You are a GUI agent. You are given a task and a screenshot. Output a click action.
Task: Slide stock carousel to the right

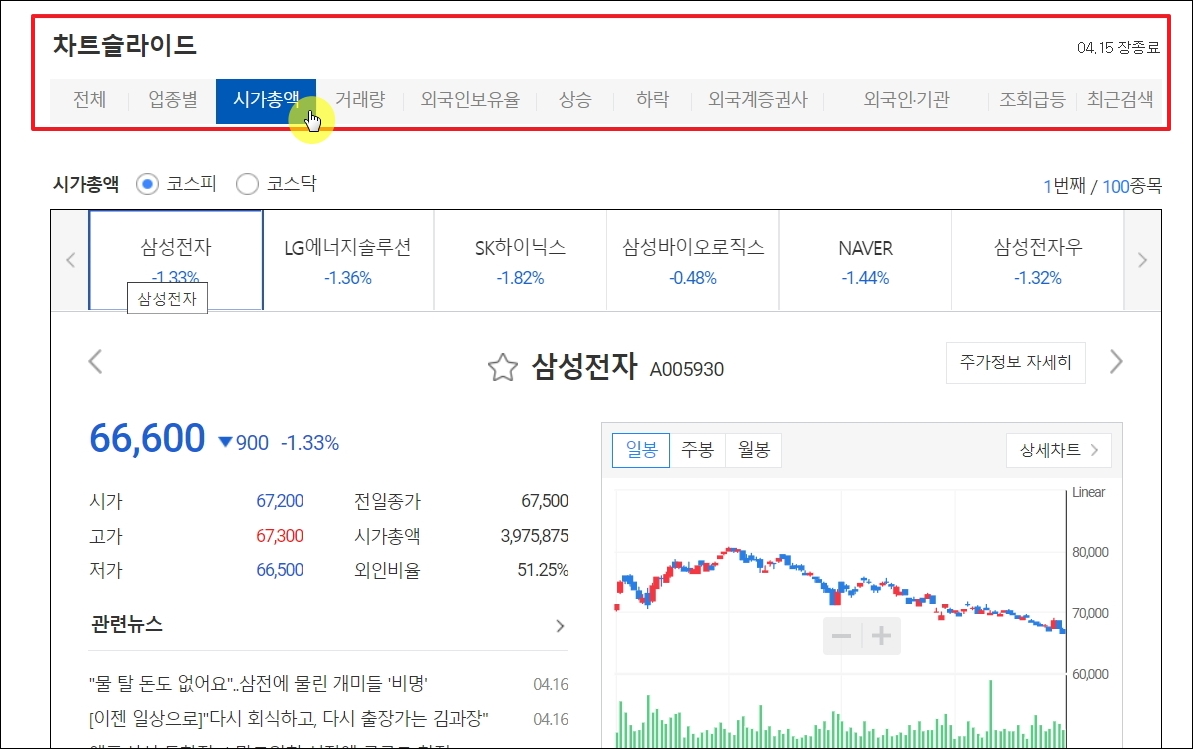click(x=1142, y=260)
